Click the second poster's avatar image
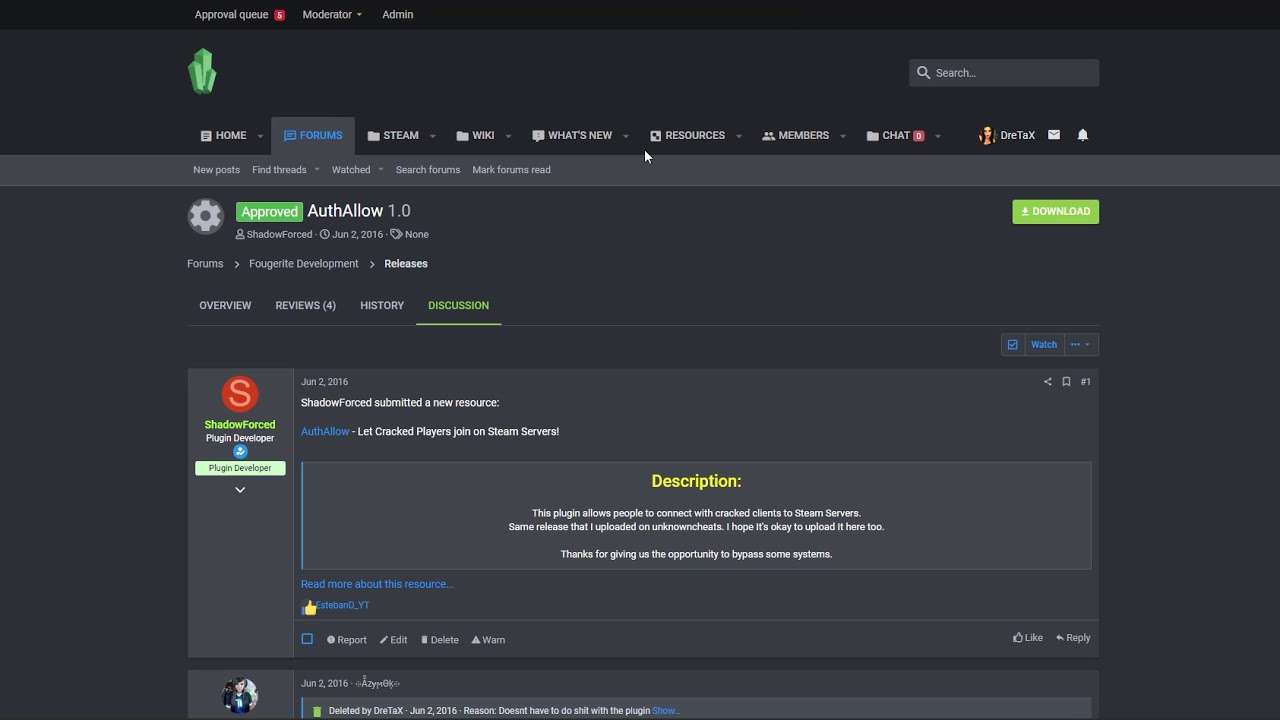The width and height of the screenshot is (1280, 720). (x=240, y=695)
